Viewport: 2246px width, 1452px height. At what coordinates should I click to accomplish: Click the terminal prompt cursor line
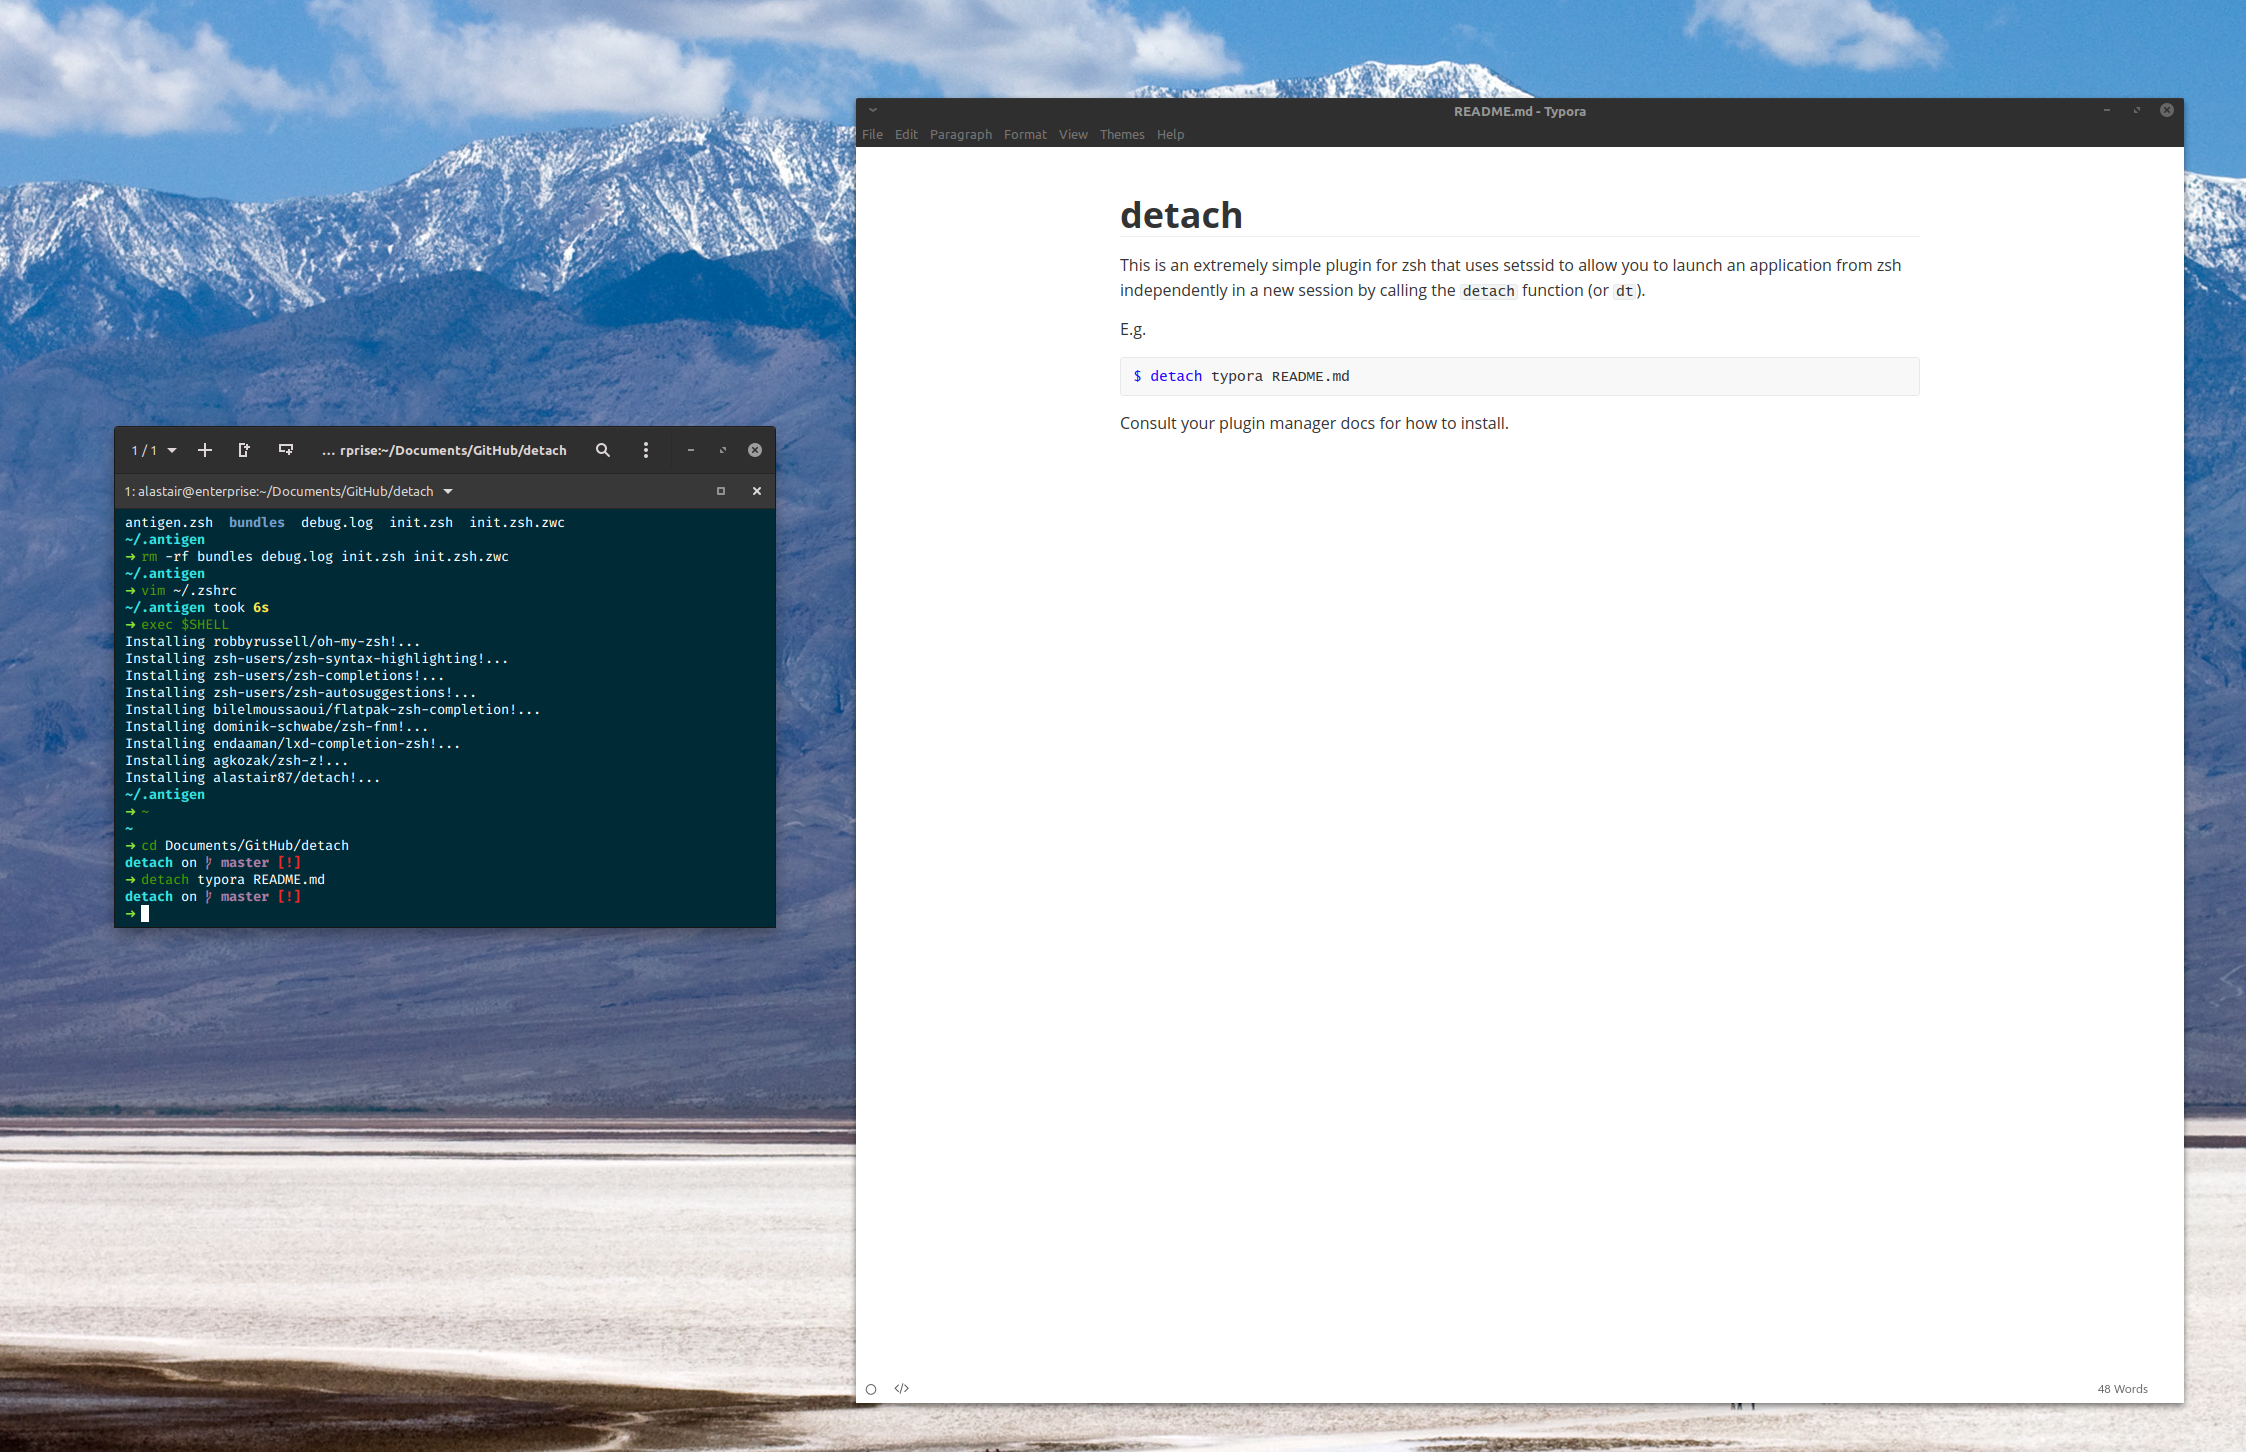point(145,913)
